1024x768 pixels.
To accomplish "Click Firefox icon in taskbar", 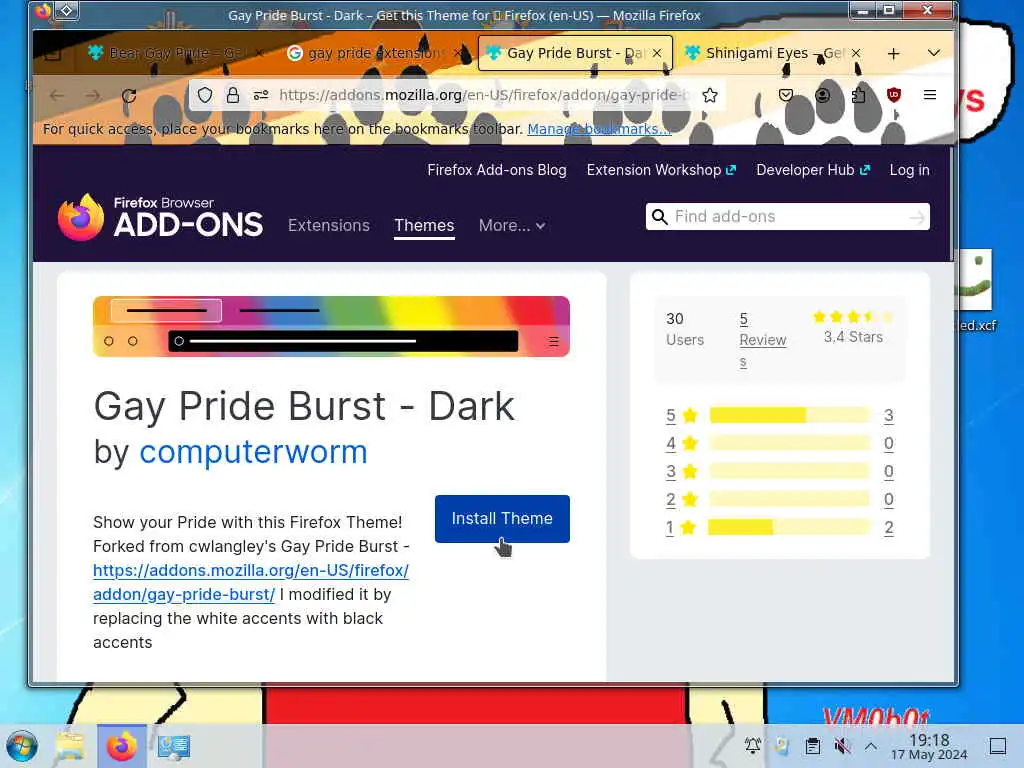I will [122, 746].
